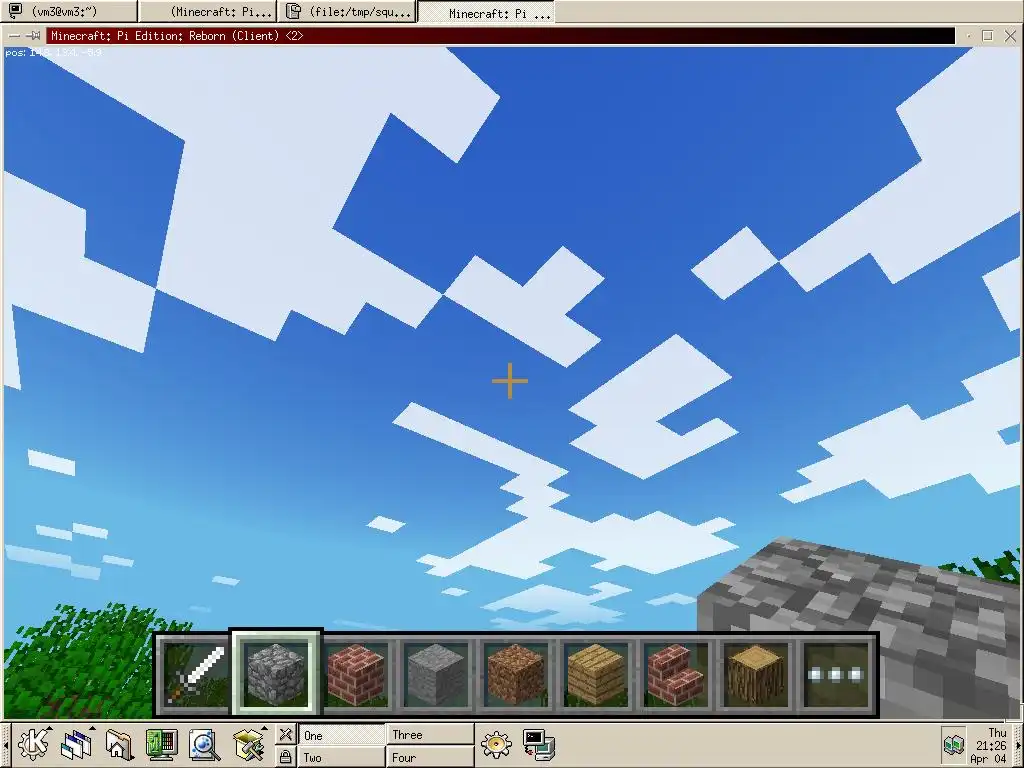Collapse panel with left edge arrow
The image size is (1024, 768).
[x=5, y=745]
